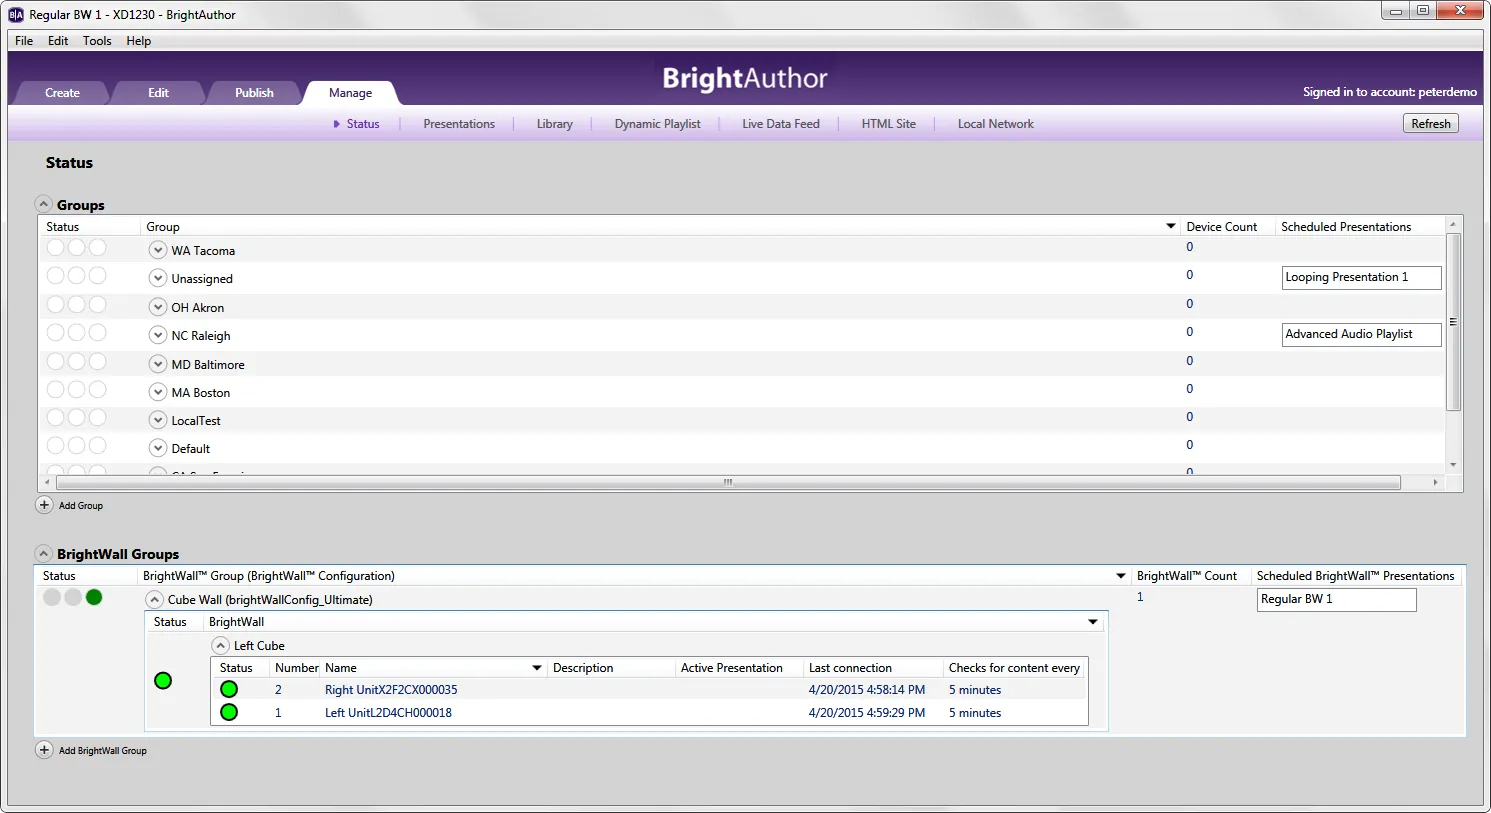Go to the Library sub-tab
This screenshot has height=813, width=1491.
pyautogui.click(x=554, y=124)
